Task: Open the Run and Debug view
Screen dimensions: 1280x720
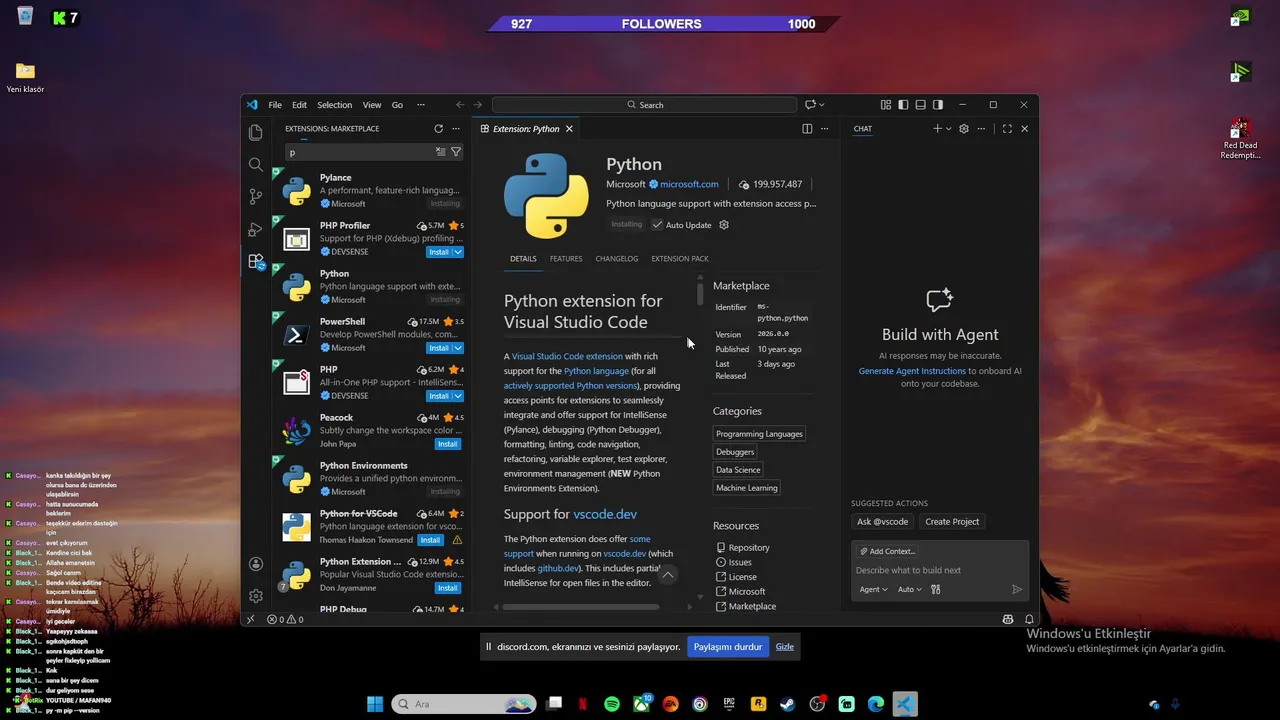Action: click(256, 229)
